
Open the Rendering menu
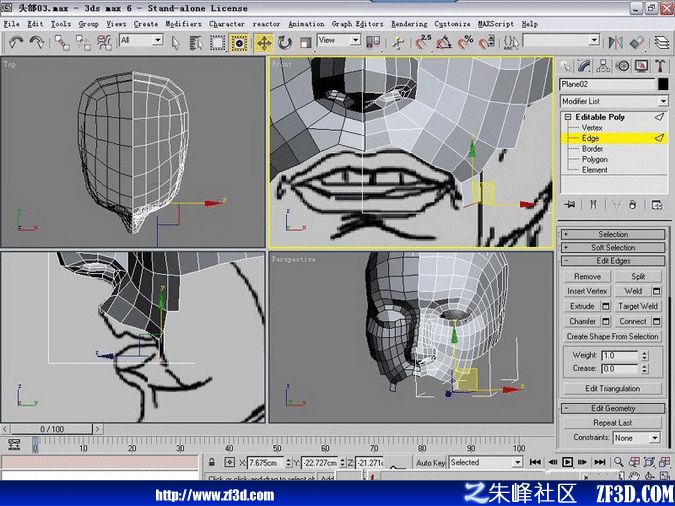[x=409, y=24]
